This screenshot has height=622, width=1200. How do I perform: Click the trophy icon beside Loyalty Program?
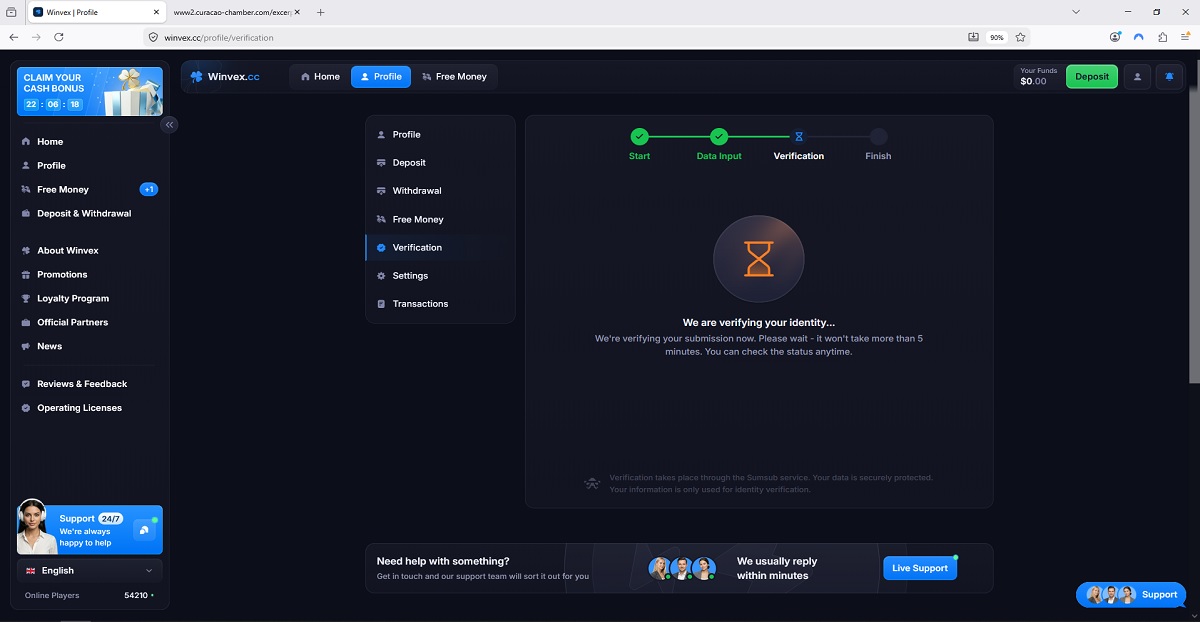26,299
